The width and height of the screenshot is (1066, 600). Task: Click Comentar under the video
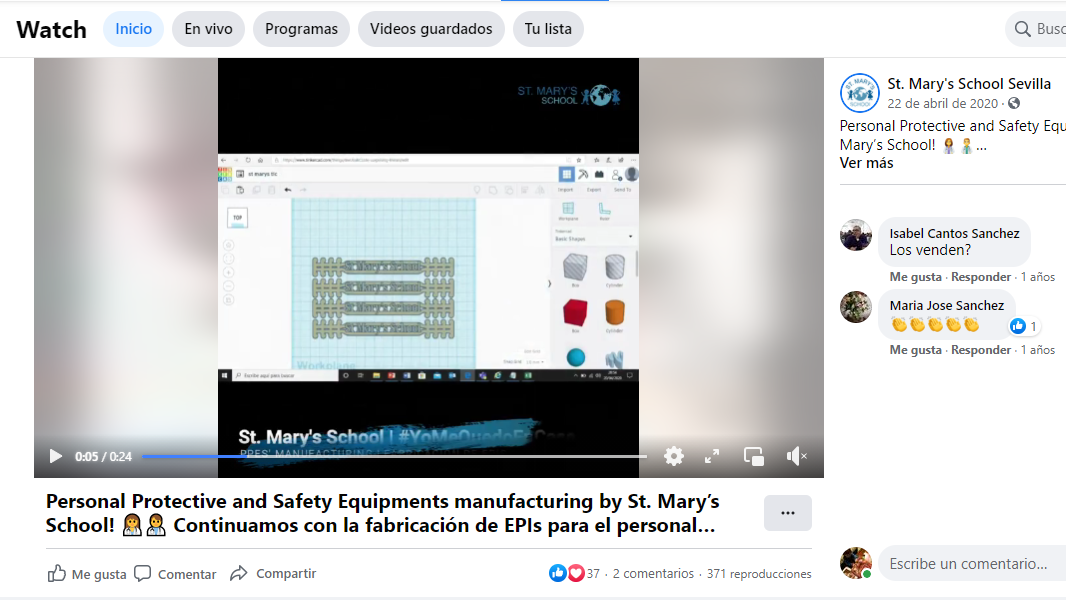tap(175, 573)
